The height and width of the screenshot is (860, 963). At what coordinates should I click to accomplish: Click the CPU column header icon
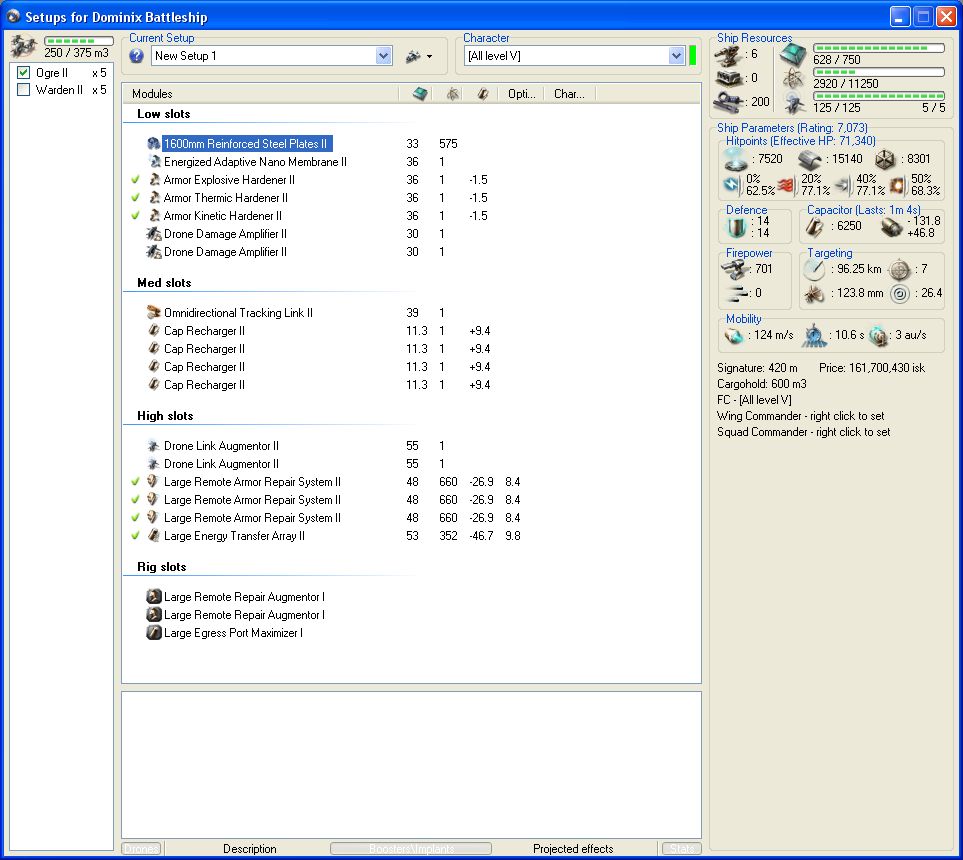coord(420,94)
